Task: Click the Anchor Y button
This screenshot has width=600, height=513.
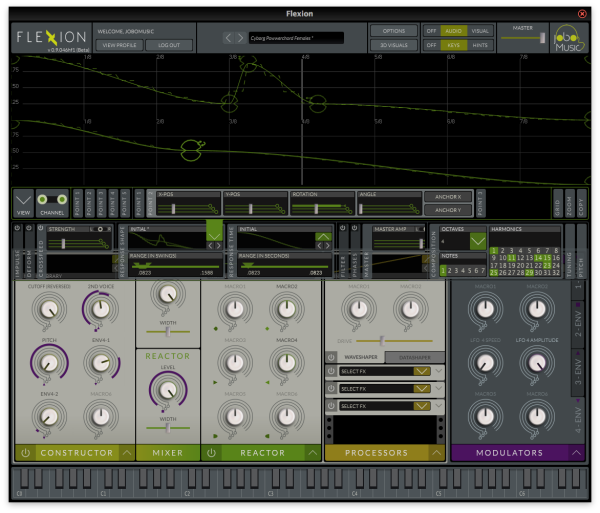Action: click(x=448, y=210)
